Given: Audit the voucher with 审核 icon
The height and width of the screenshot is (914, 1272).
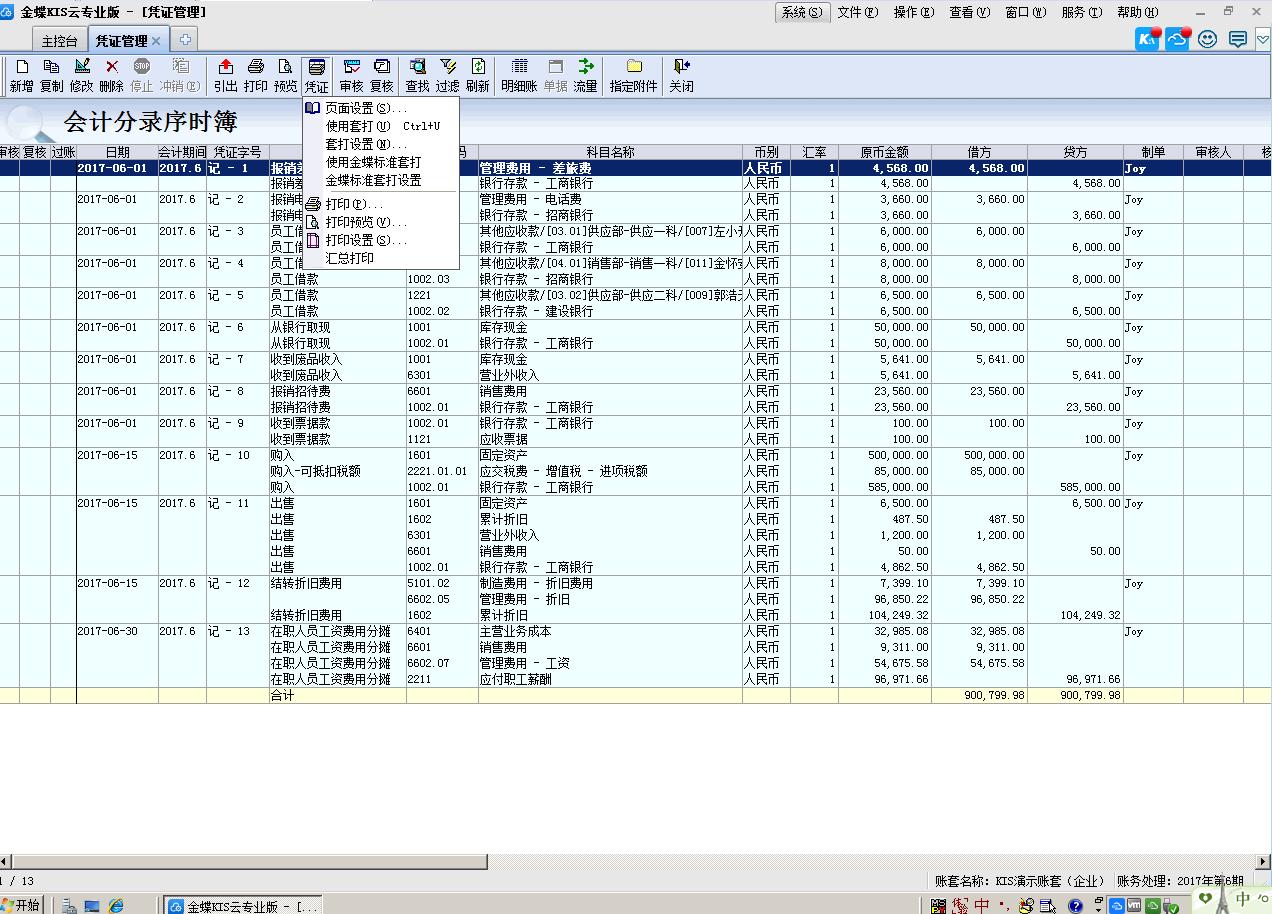Looking at the screenshot, I should 351,74.
